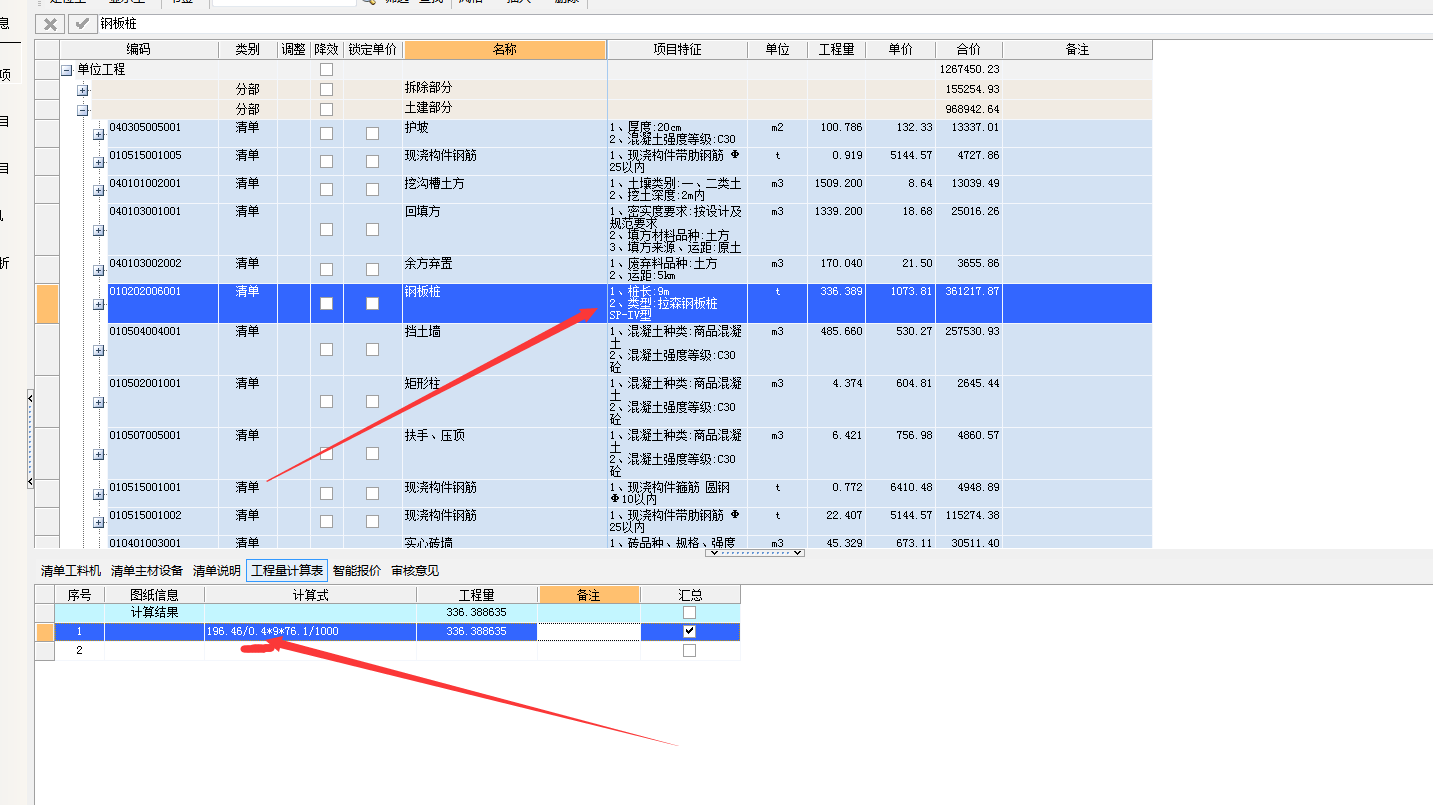Image resolution: width=1433 pixels, height=805 pixels.
Task: Click the 计算式 header in lower table
Action: point(310,595)
